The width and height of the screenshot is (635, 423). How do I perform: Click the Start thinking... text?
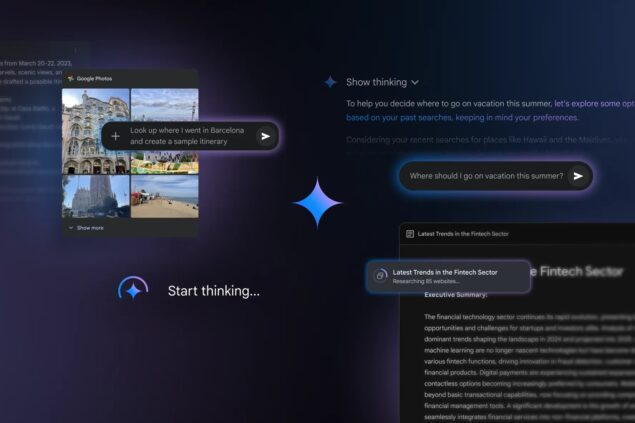click(214, 291)
